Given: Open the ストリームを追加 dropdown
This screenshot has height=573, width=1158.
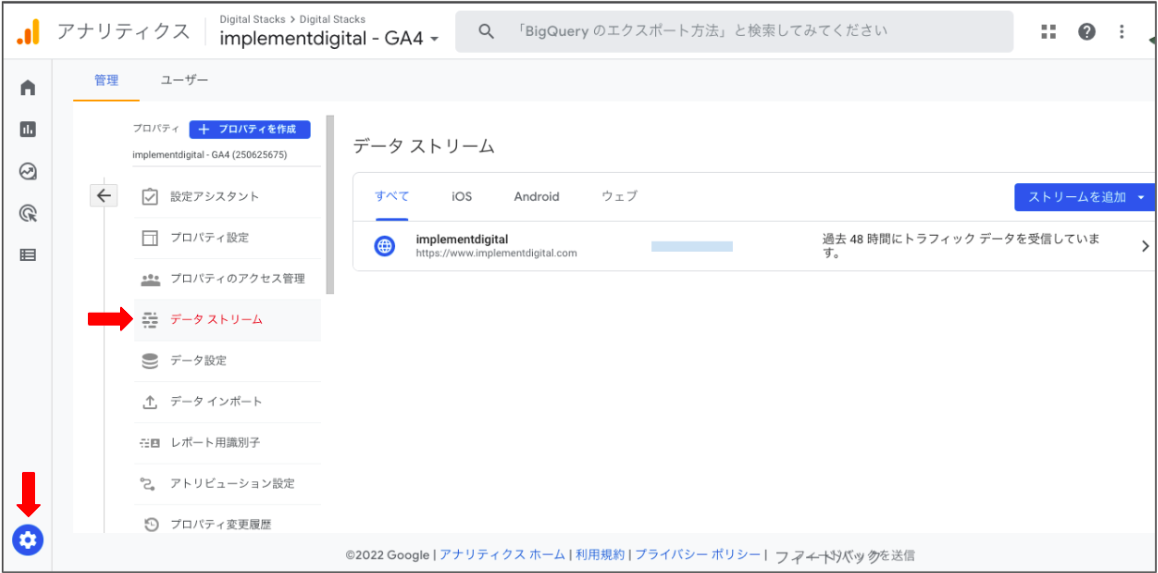Looking at the screenshot, I should [x=1084, y=197].
